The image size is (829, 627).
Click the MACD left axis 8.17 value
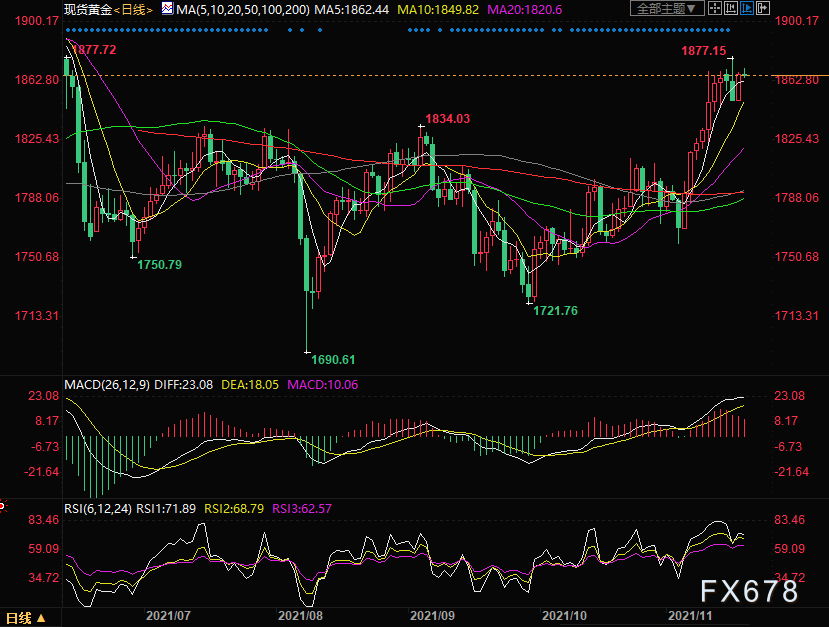click(48, 421)
